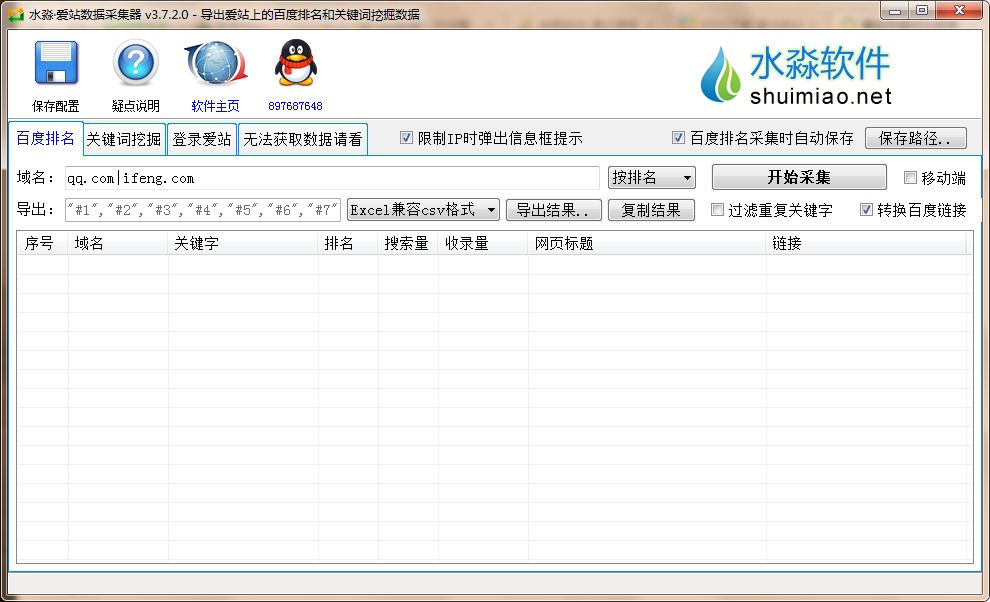The image size is (990, 602).
Task: Open the Excel兼容csv格式 dropdown
Action: click(423, 210)
